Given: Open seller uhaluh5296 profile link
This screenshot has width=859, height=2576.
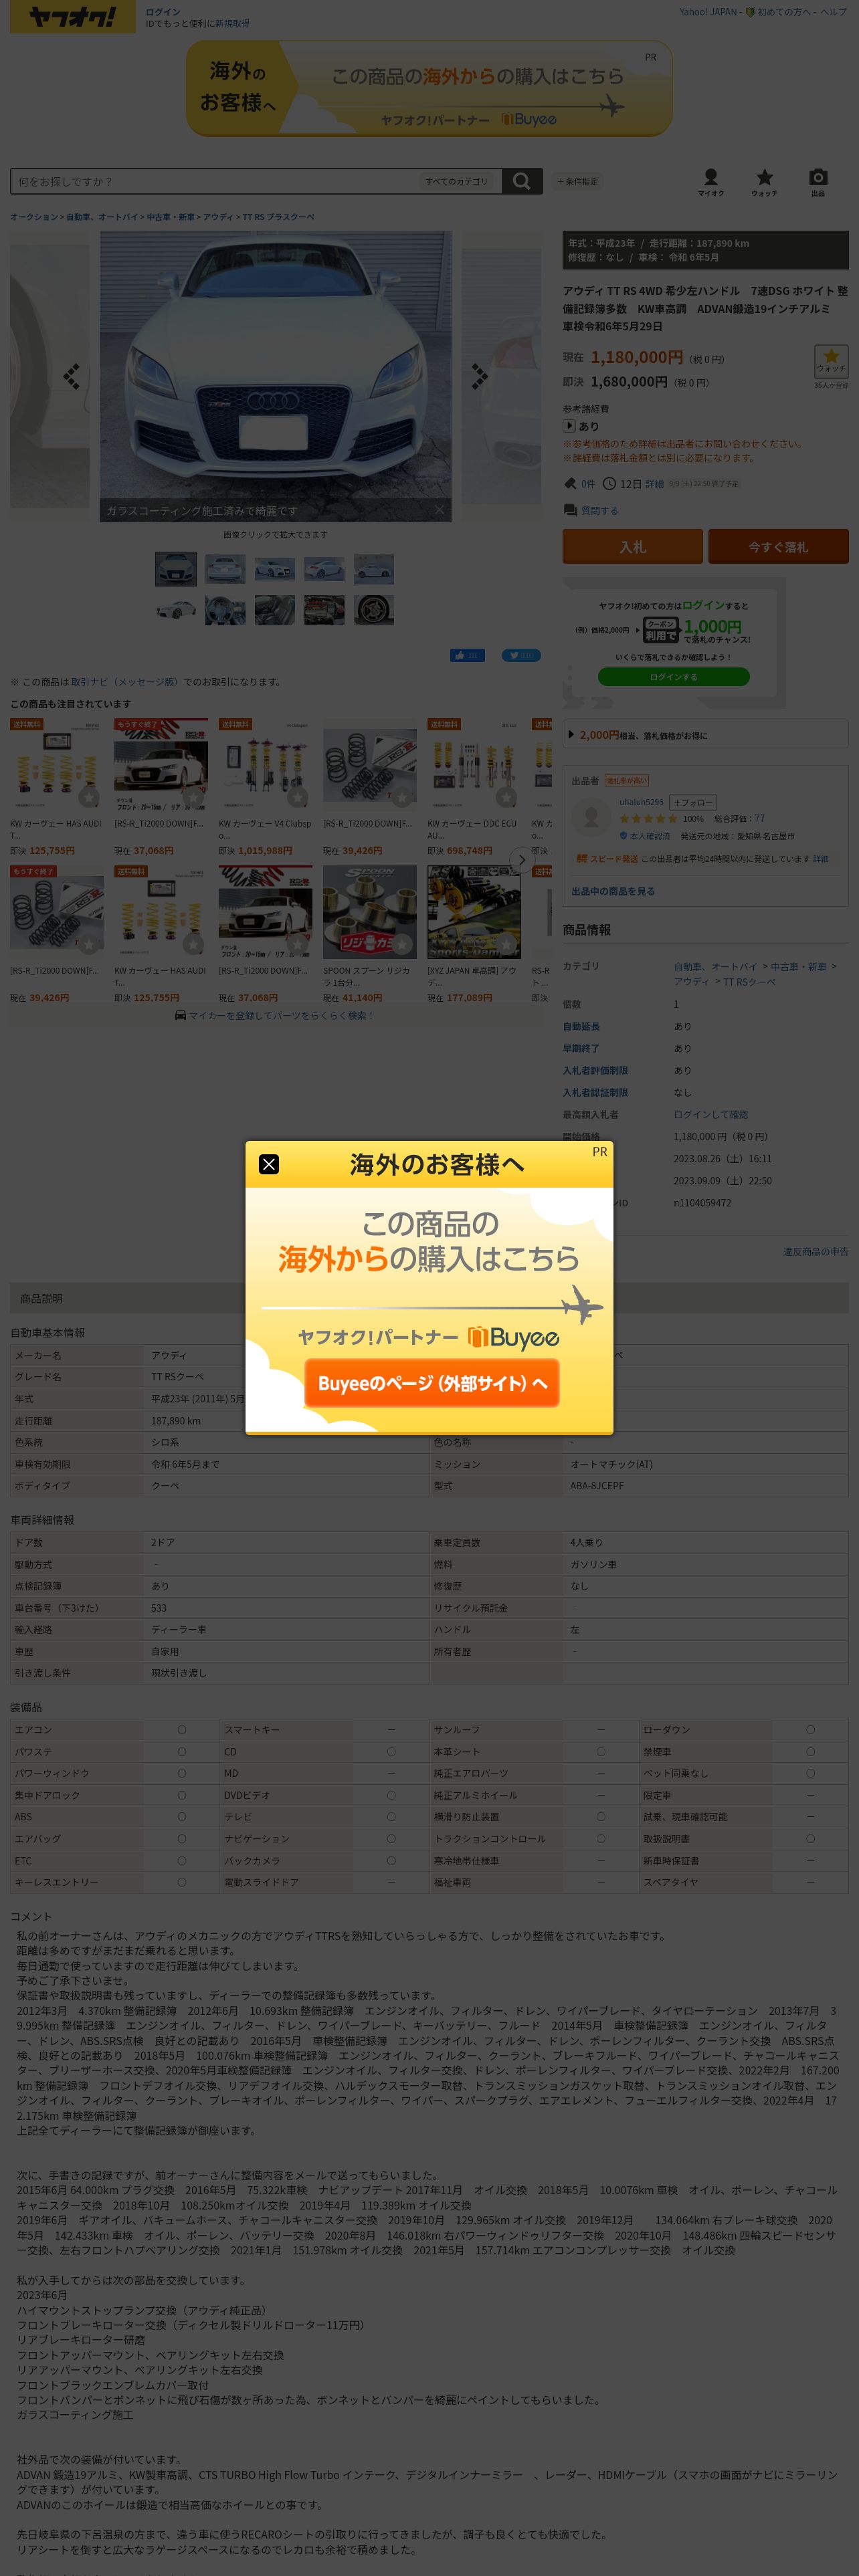Looking at the screenshot, I should tap(641, 802).
